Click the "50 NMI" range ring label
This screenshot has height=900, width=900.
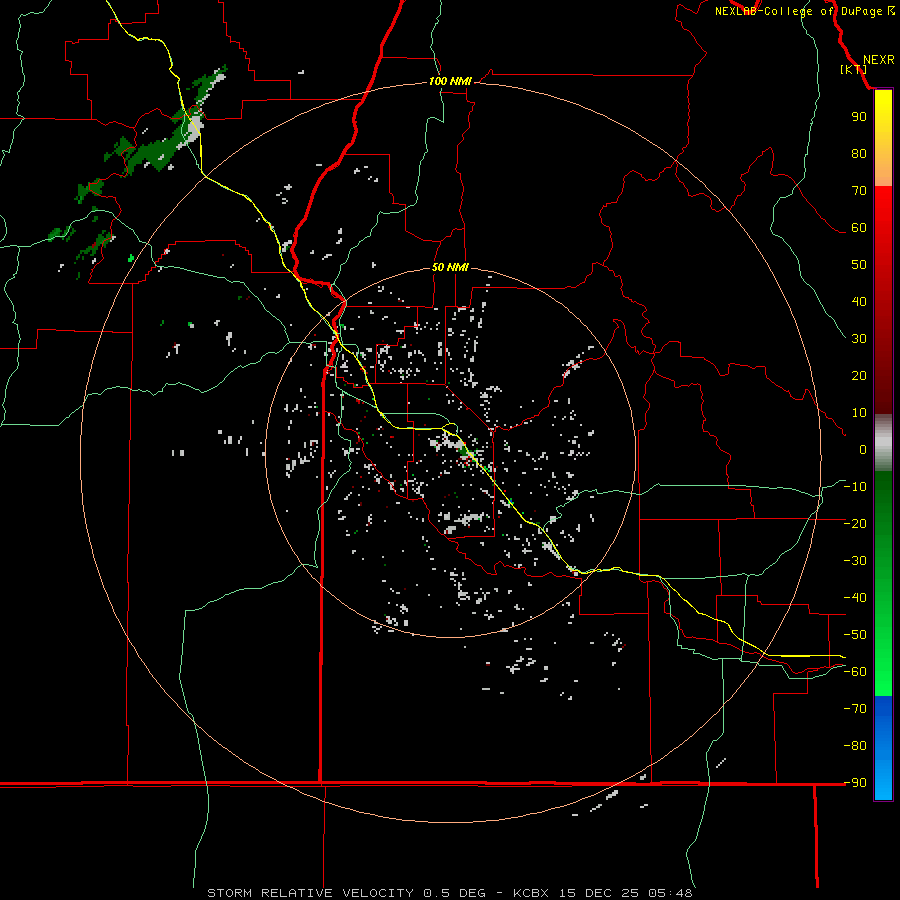click(x=450, y=267)
